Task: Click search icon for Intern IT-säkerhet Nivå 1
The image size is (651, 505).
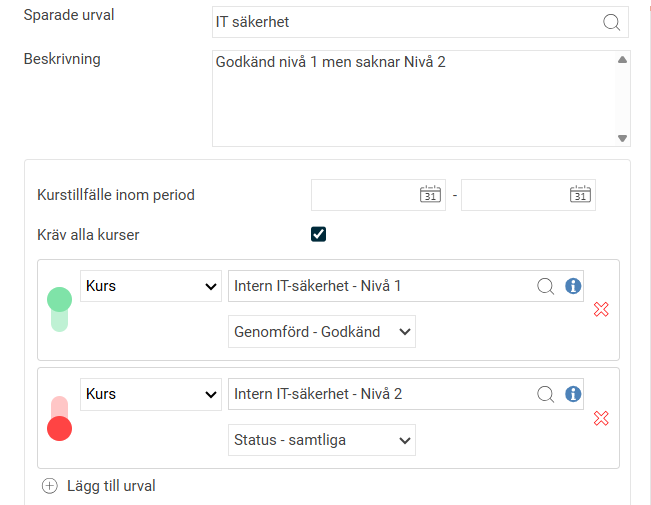Action: (546, 286)
